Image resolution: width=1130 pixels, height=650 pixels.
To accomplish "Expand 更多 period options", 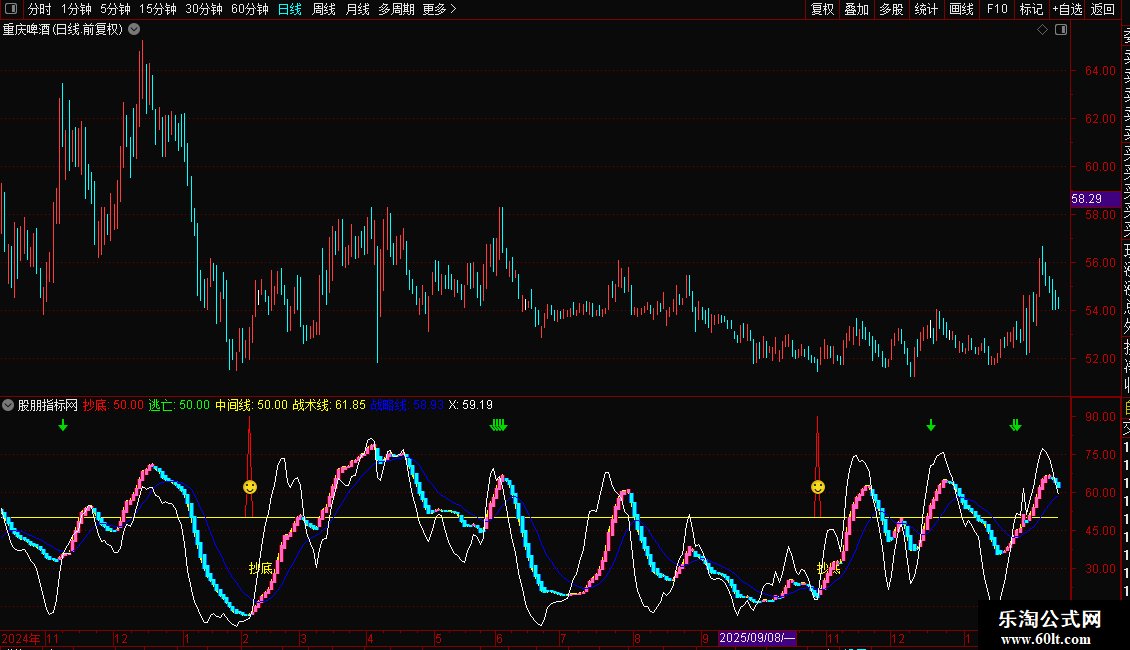I will pyautogui.click(x=439, y=9).
